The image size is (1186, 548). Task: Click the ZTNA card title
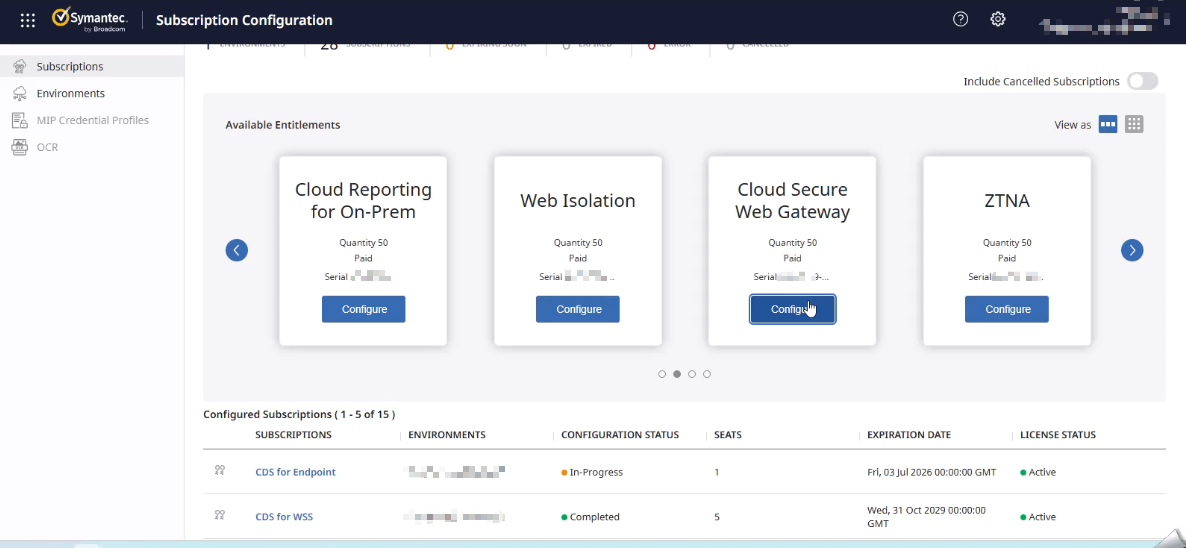click(x=1007, y=200)
